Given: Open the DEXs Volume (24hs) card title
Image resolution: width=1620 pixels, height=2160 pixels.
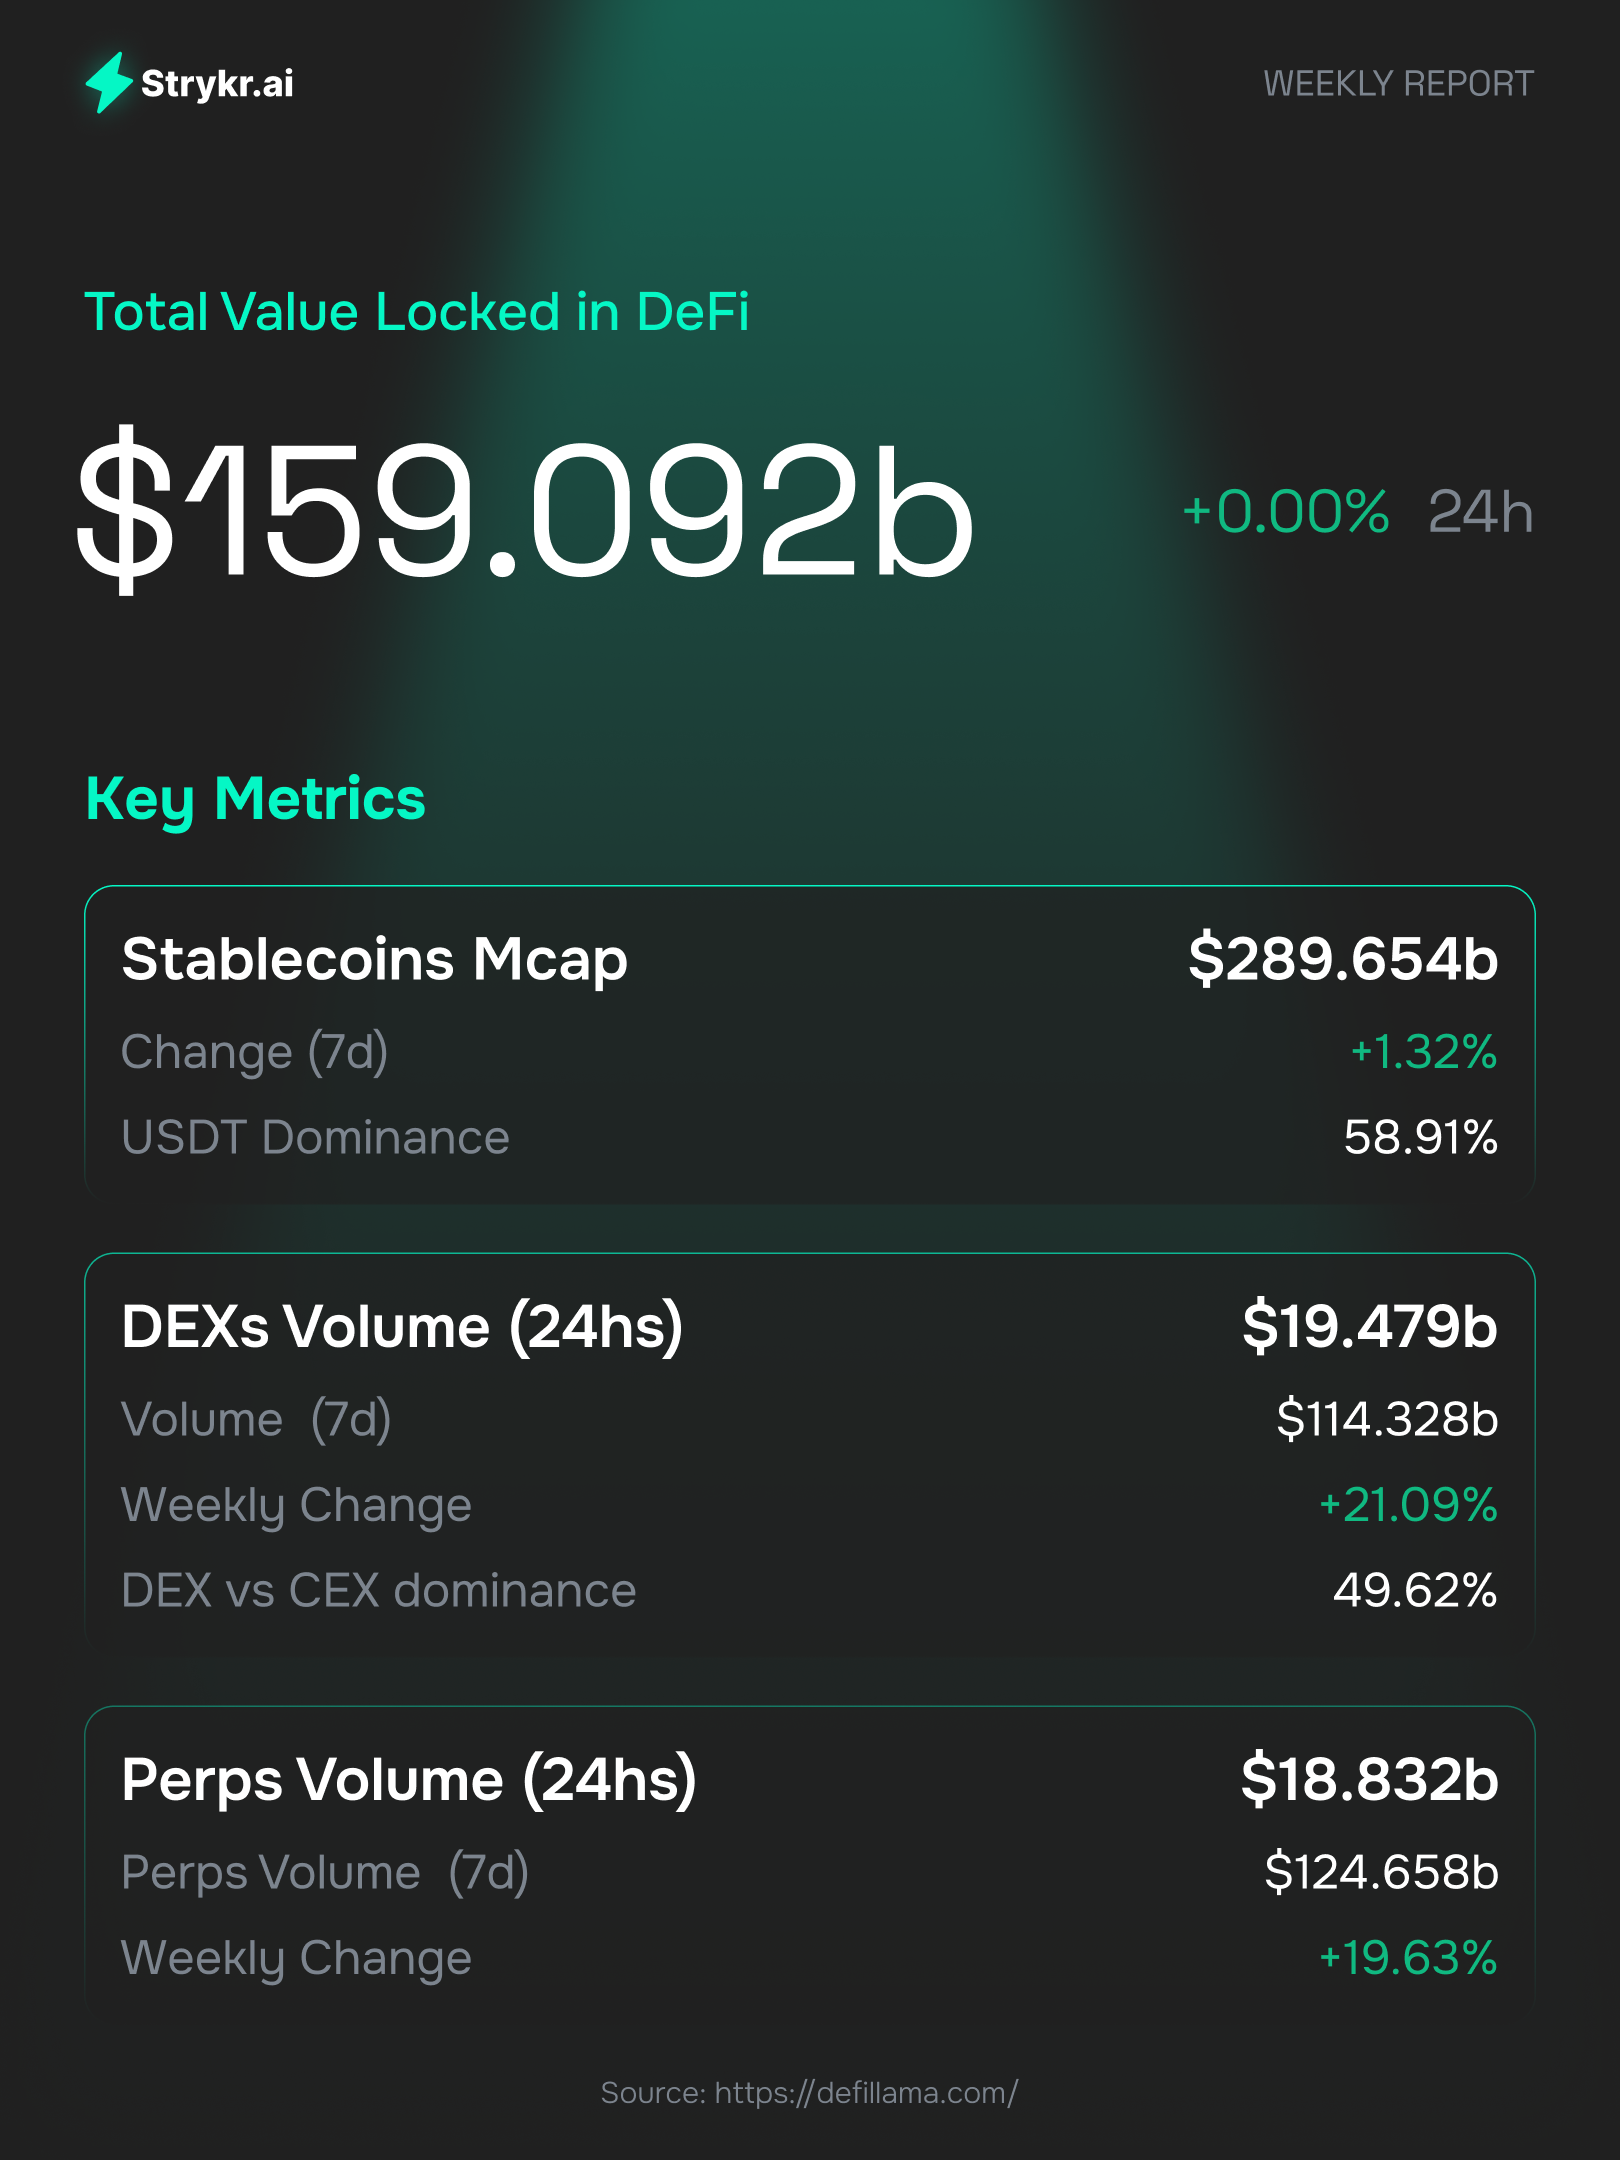Looking at the screenshot, I should pyautogui.click(x=402, y=1327).
